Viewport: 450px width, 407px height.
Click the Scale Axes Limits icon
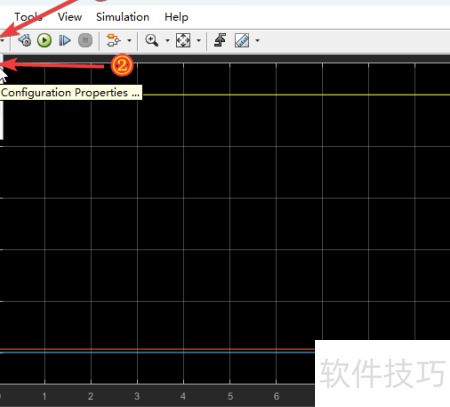point(183,40)
